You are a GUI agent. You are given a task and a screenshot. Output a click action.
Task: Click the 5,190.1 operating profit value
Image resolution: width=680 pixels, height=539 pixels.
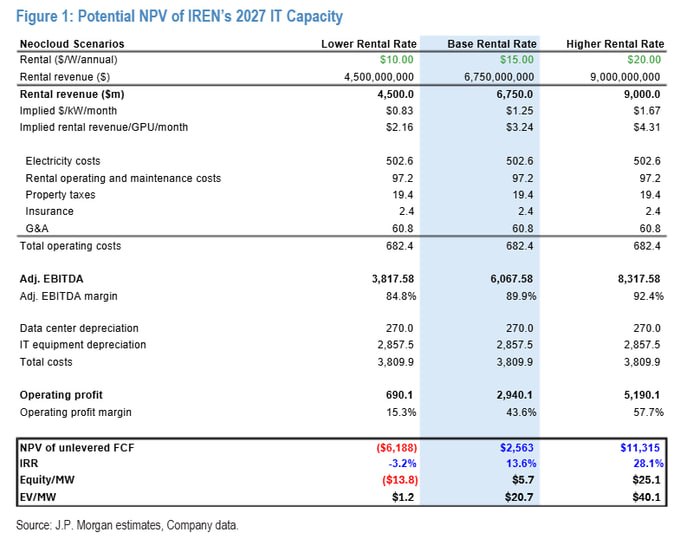click(642, 395)
